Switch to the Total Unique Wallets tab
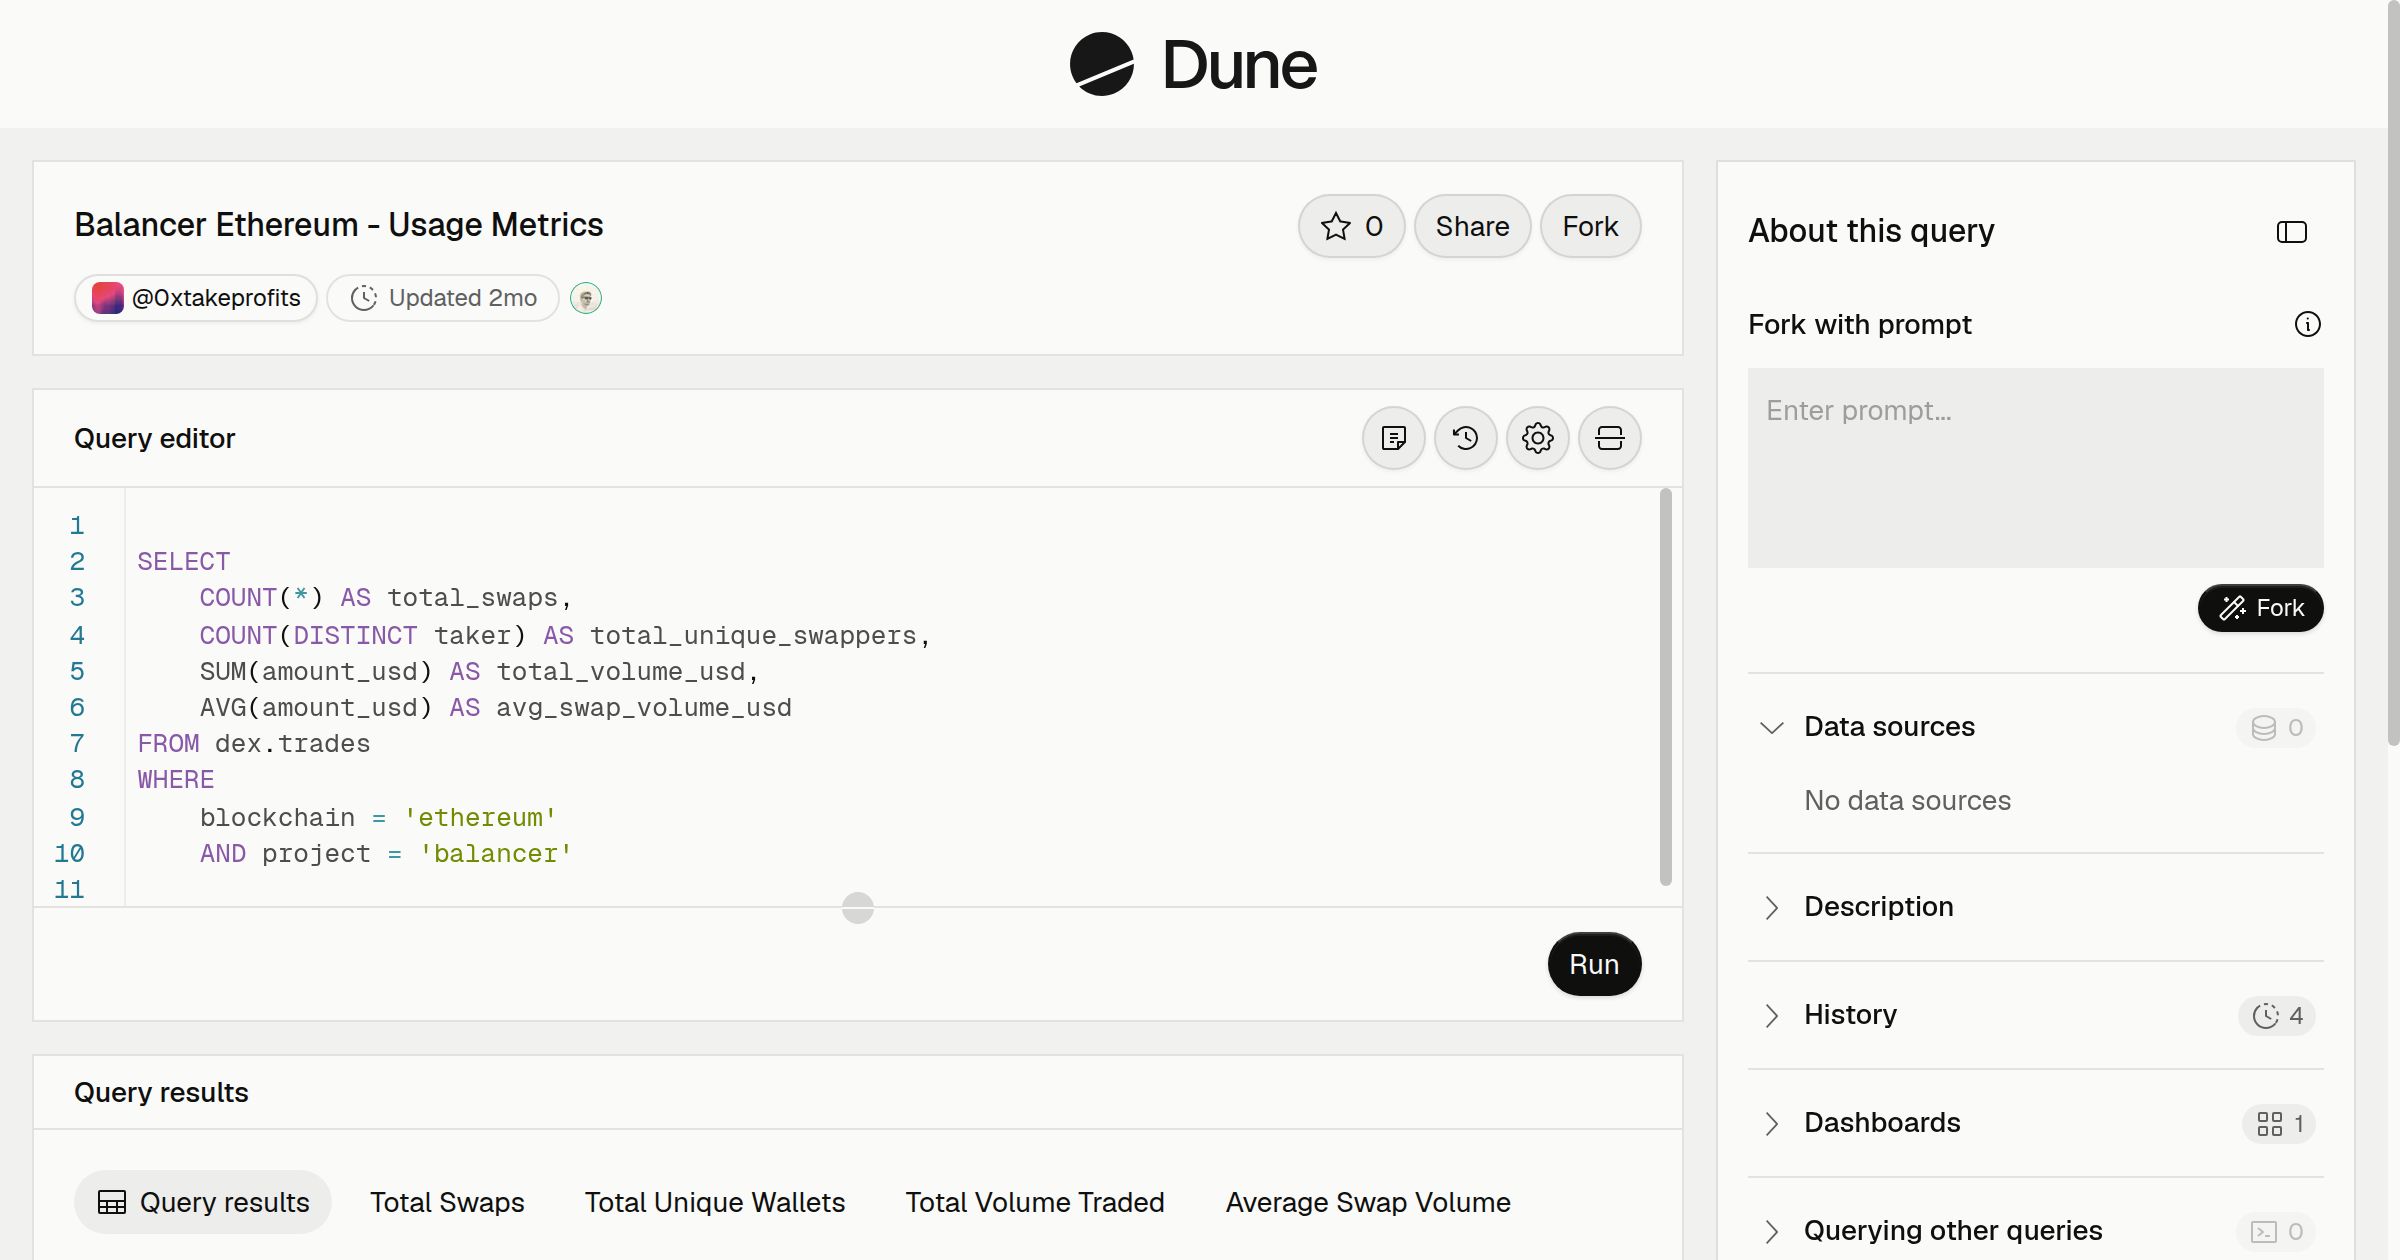The height and width of the screenshot is (1260, 2400). [715, 1202]
